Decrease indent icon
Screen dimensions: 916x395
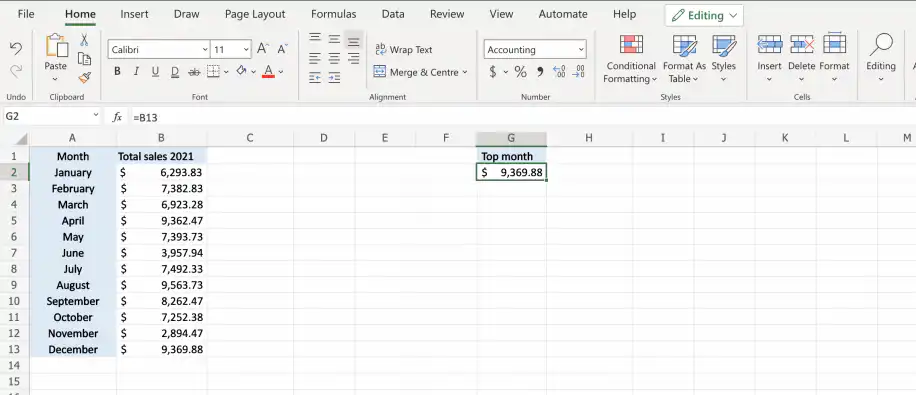[315, 77]
